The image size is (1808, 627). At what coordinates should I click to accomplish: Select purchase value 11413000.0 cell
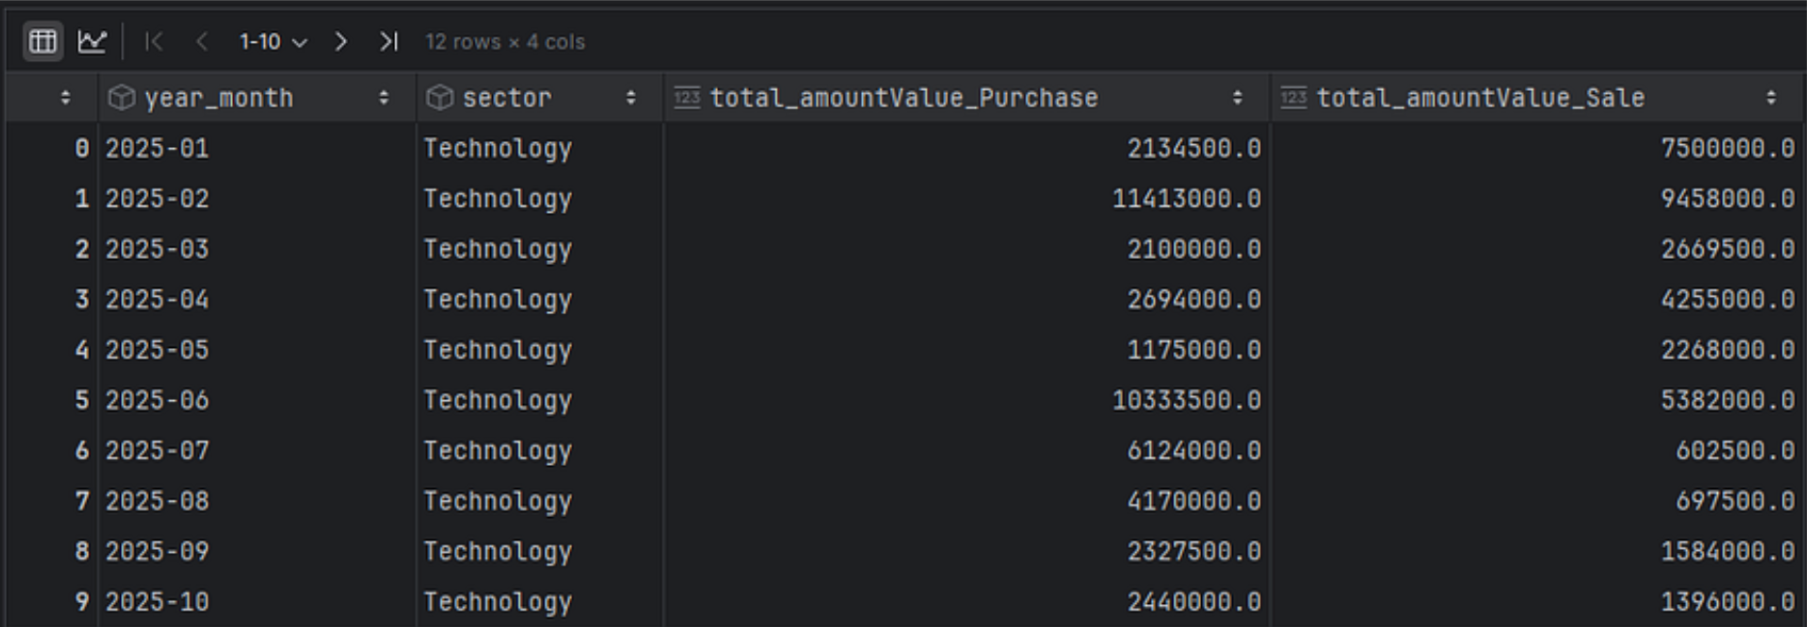(1186, 199)
